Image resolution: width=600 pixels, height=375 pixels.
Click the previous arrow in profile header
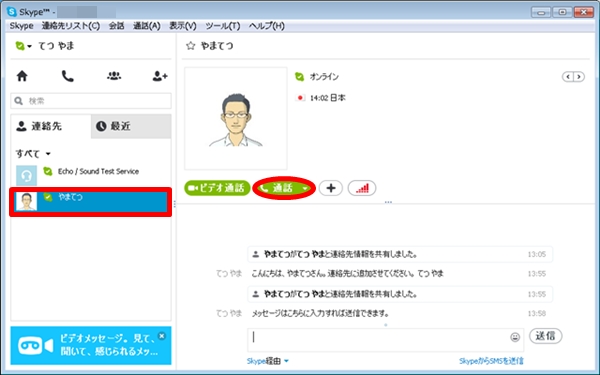tap(568, 77)
